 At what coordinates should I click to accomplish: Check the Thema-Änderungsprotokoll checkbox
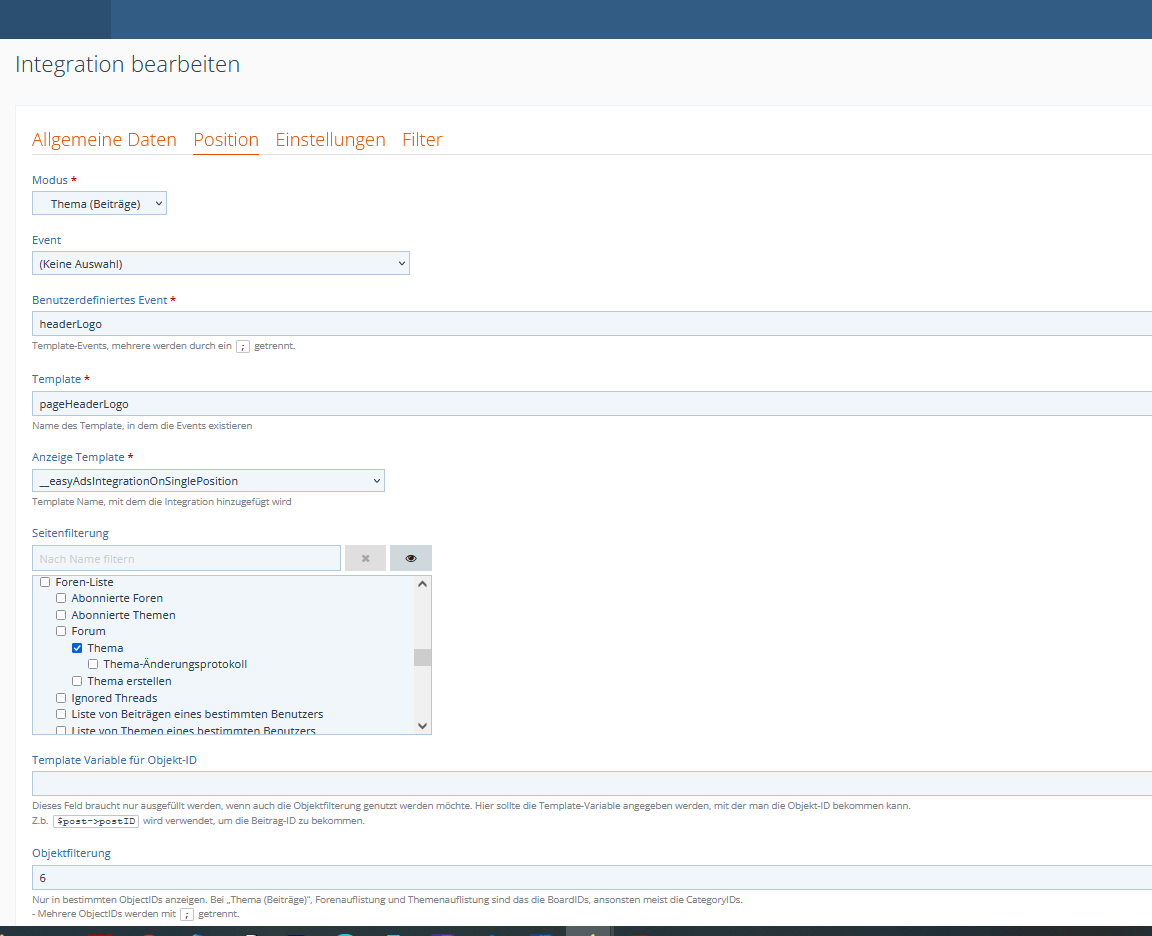point(93,664)
